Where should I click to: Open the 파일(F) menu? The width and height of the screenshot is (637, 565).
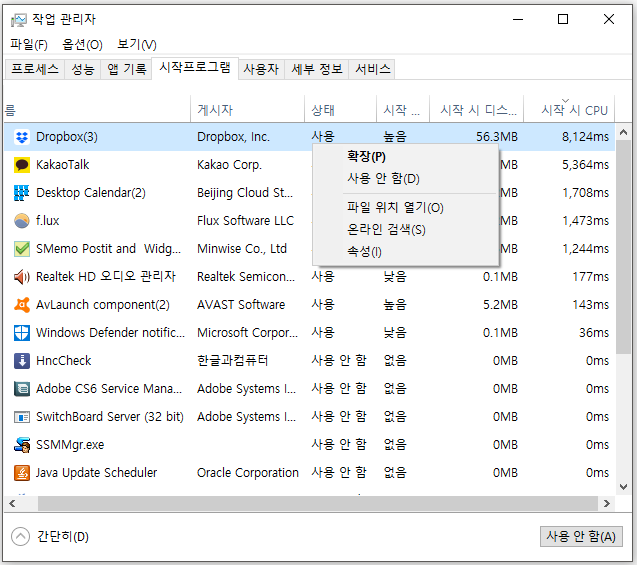click(29, 44)
